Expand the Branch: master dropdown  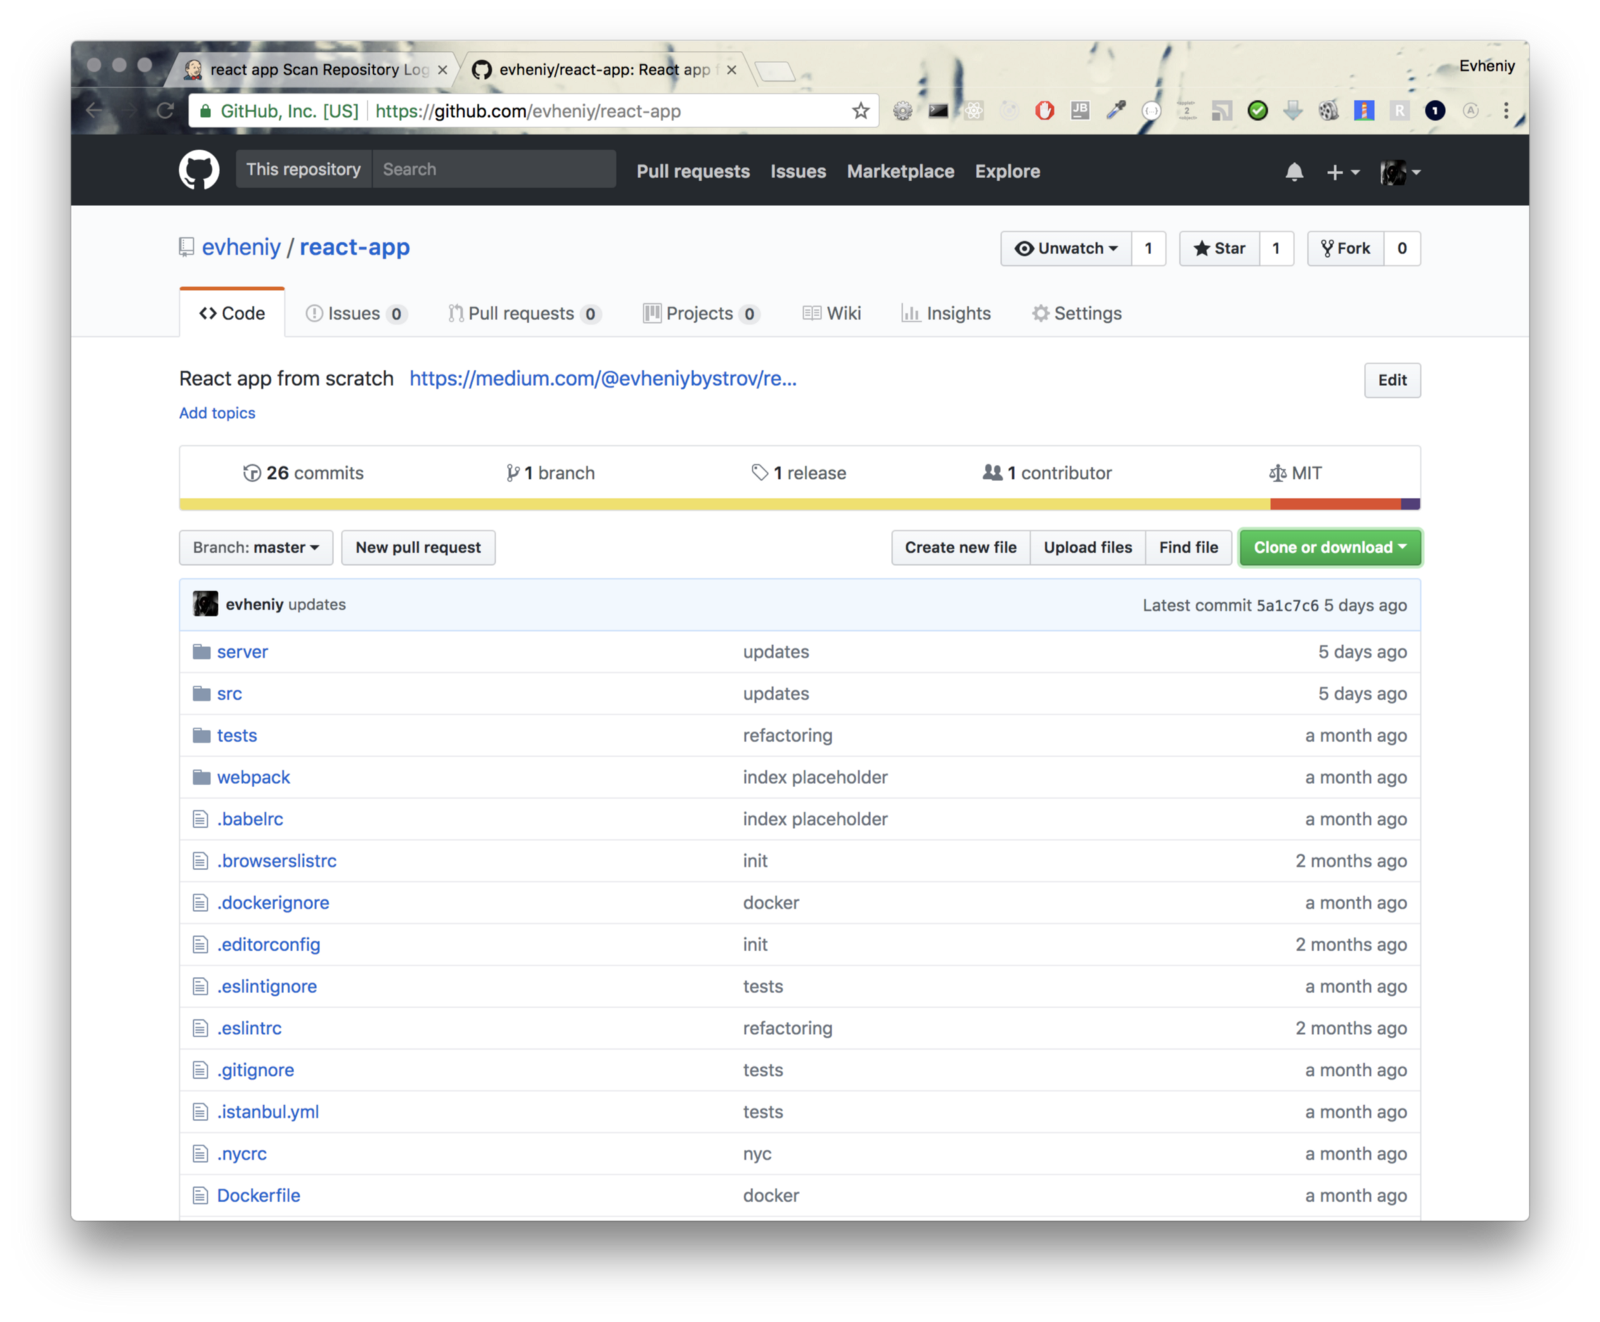[256, 547]
